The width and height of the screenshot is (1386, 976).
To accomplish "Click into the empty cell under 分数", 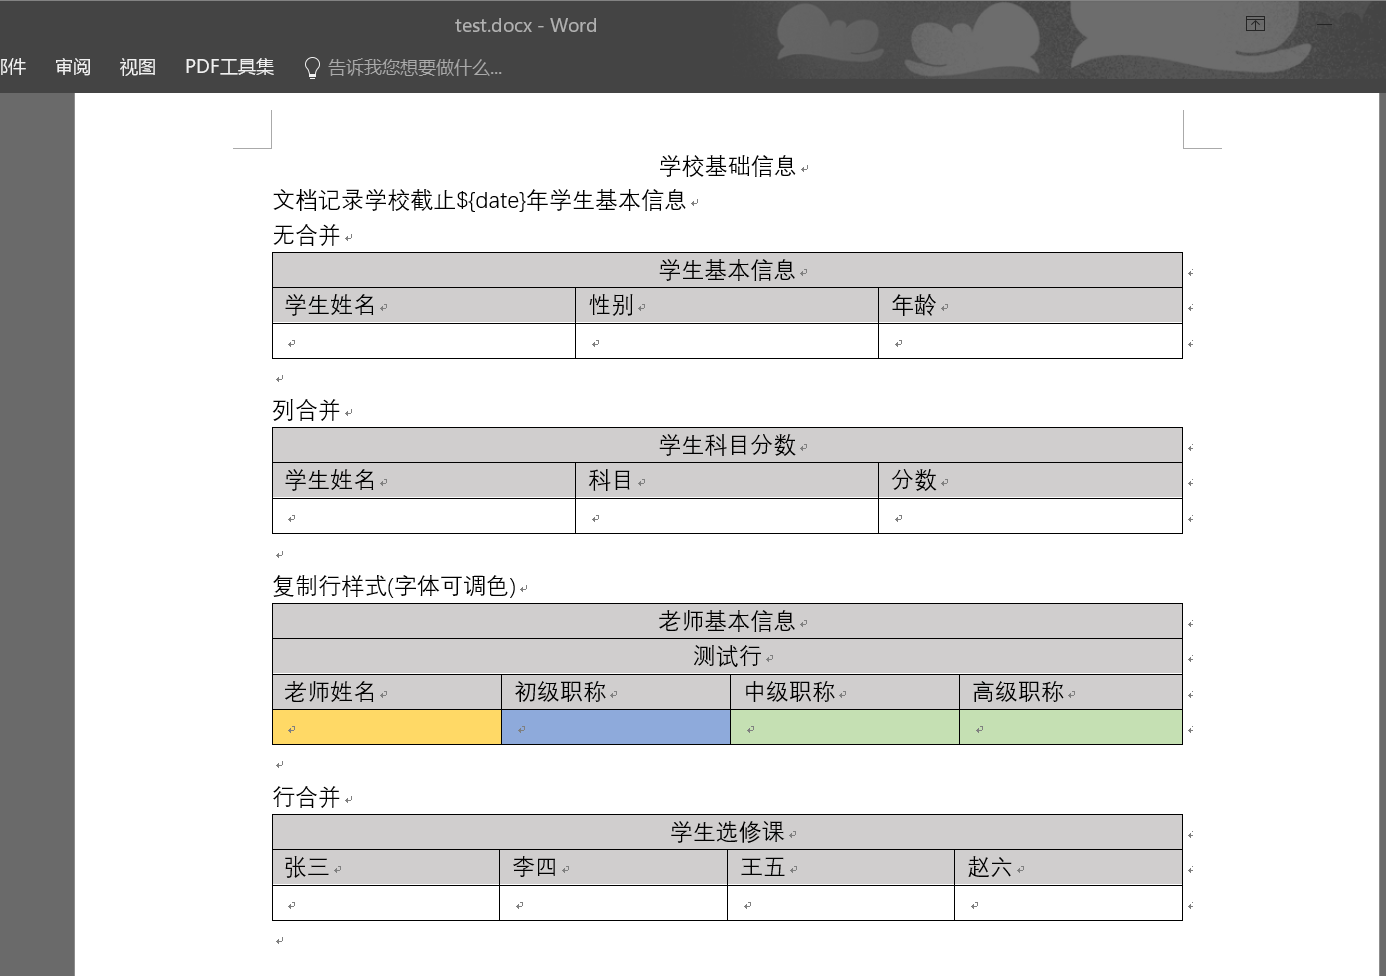I will coord(1028,515).
